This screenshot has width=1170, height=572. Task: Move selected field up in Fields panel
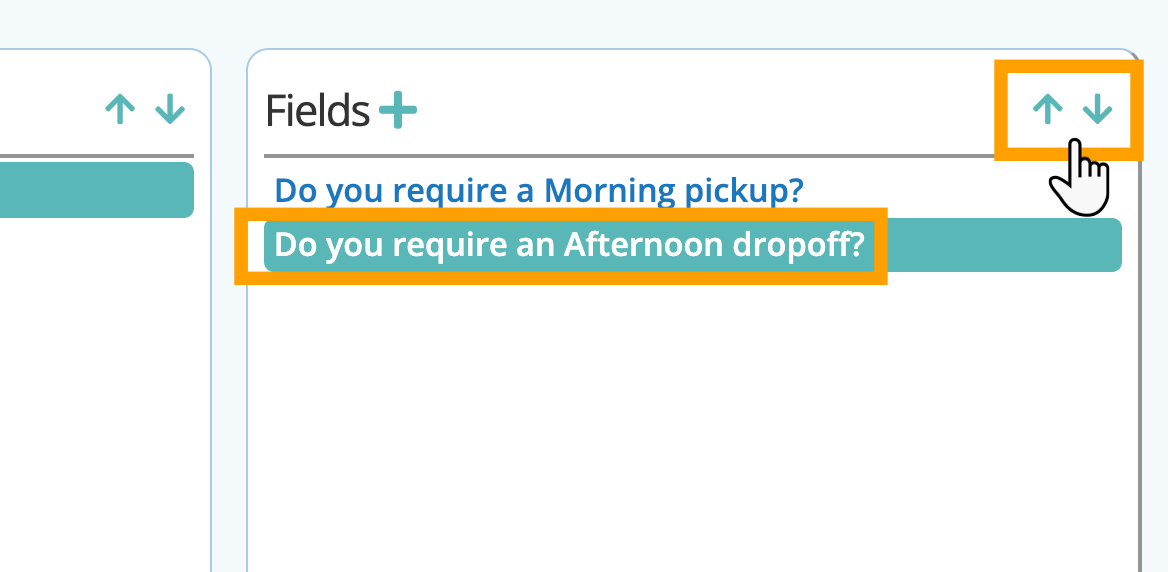(x=1047, y=109)
